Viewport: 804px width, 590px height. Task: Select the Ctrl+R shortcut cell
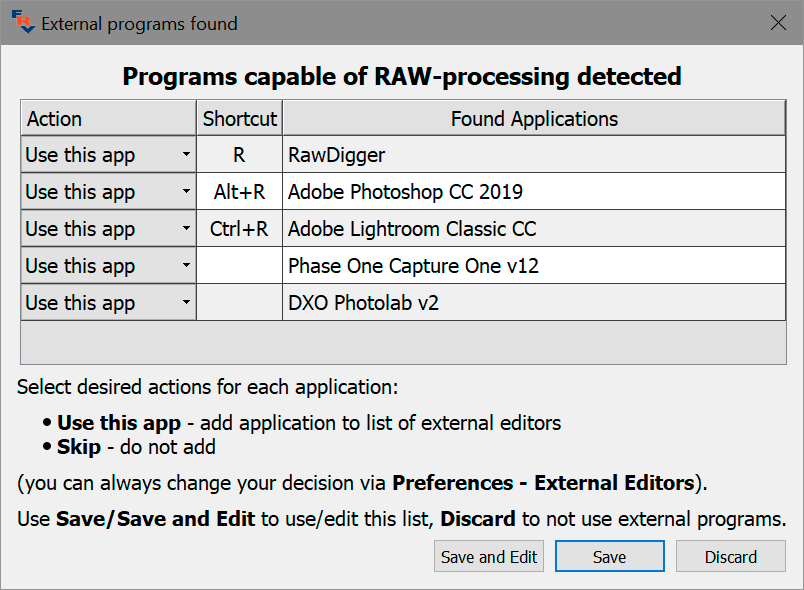click(239, 229)
